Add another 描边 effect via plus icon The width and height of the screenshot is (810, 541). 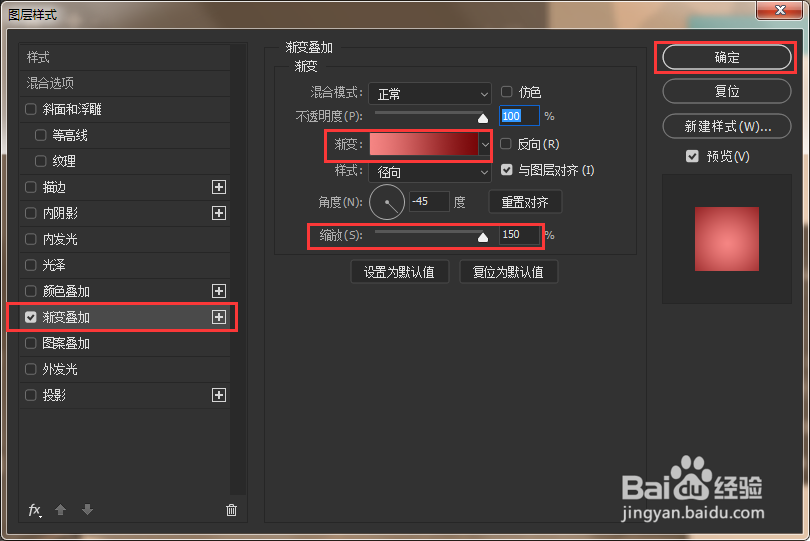pyautogui.click(x=219, y=187)
